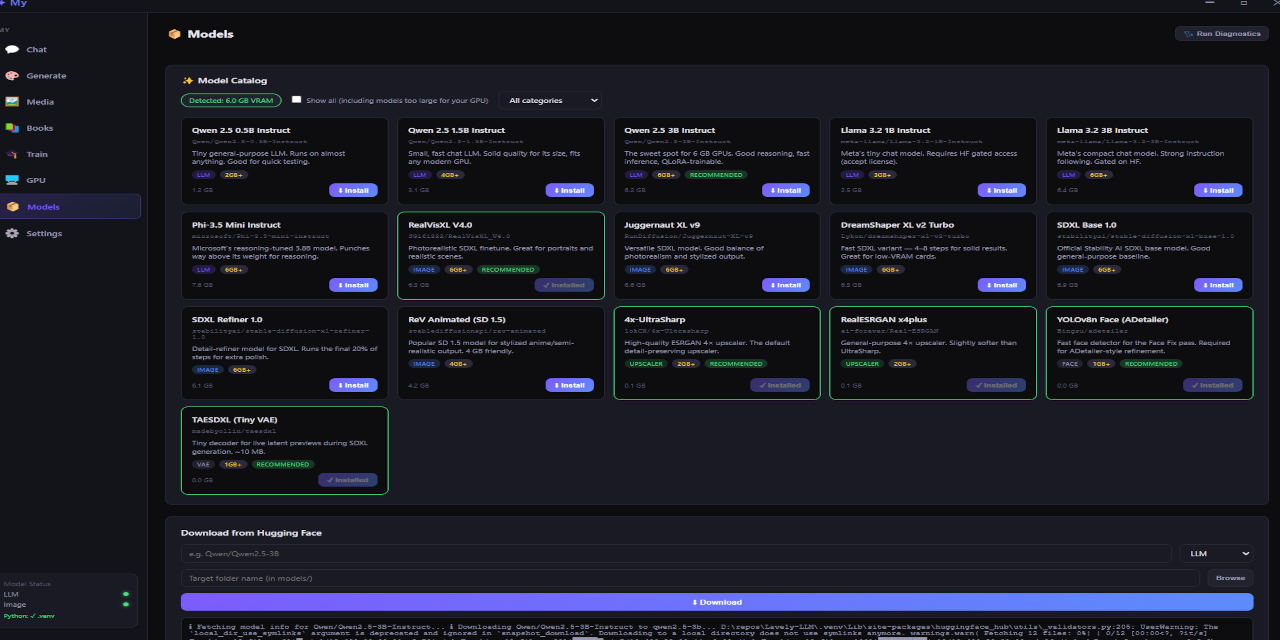This screenshot has height=640, width=1280.
Task: Install Qwen 2.5 0.5B Instruct
Action: [353, 190]
